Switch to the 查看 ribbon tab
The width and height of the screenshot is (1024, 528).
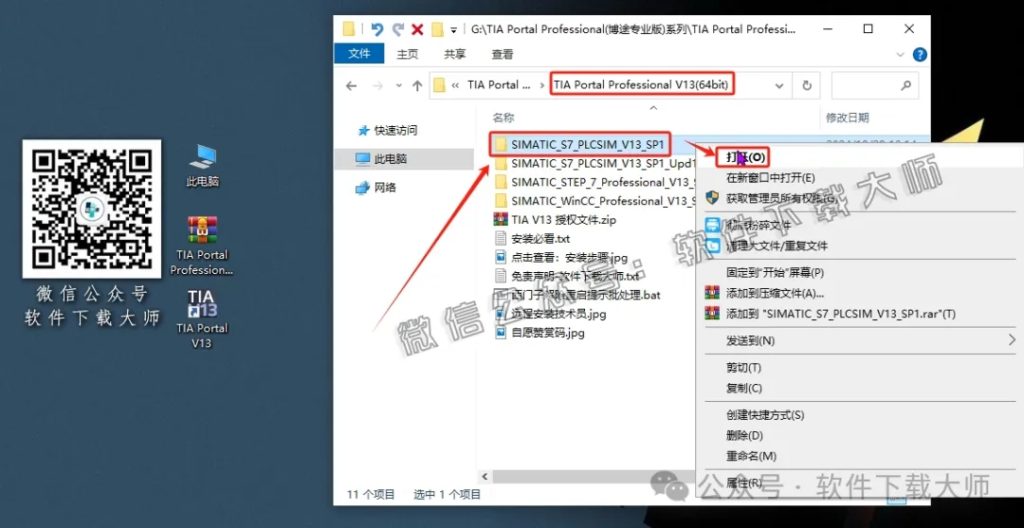point(502,54)
